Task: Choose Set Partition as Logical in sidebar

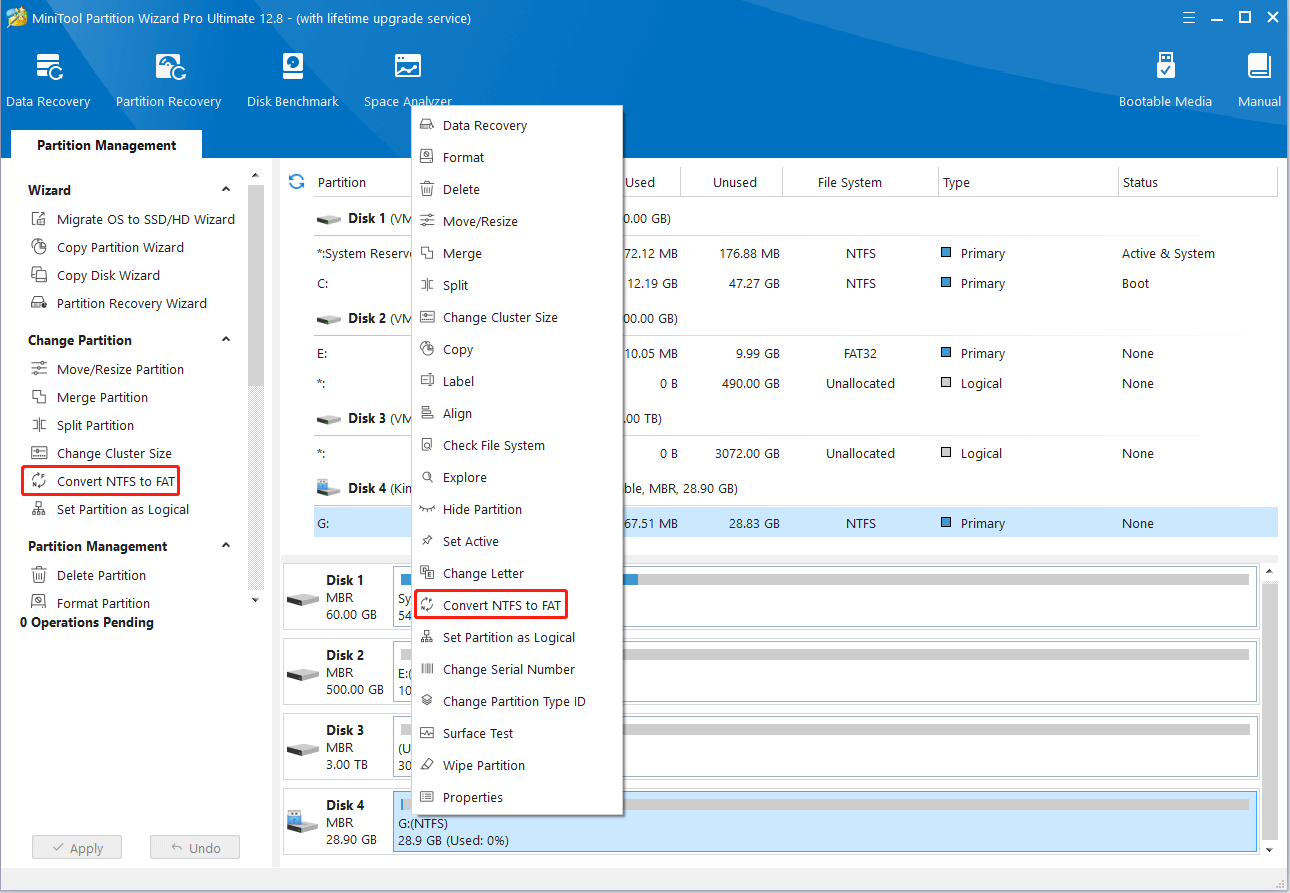Action: tap(110, 509)
